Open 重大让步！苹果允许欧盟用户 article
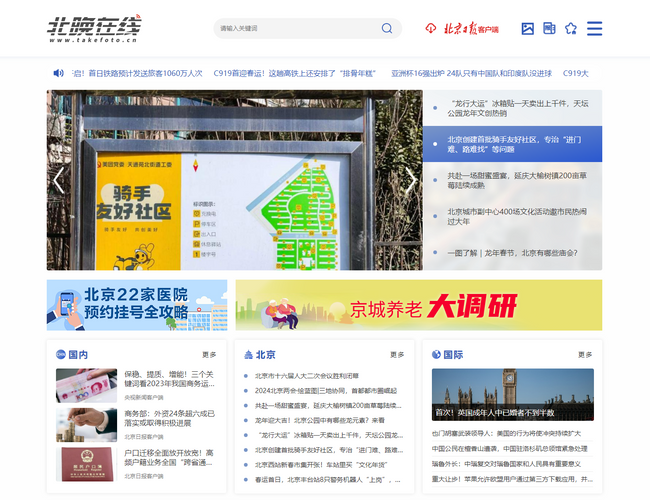Viewport: 650px width, 500px height. point(512,479)
